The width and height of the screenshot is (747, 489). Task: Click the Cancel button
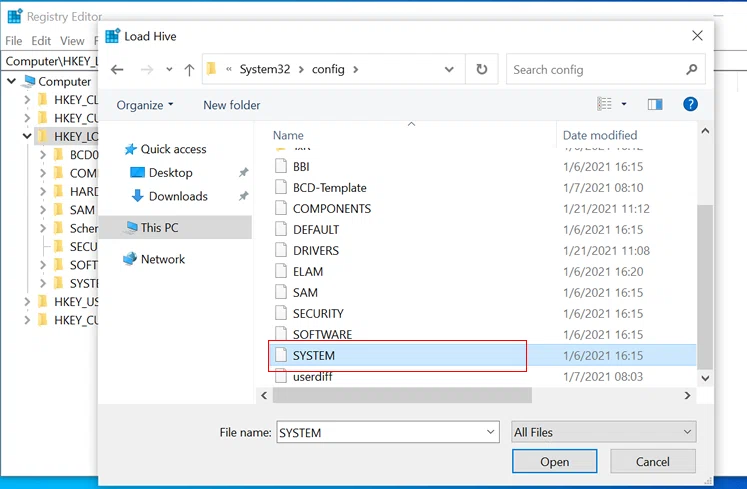click(653, 461)
